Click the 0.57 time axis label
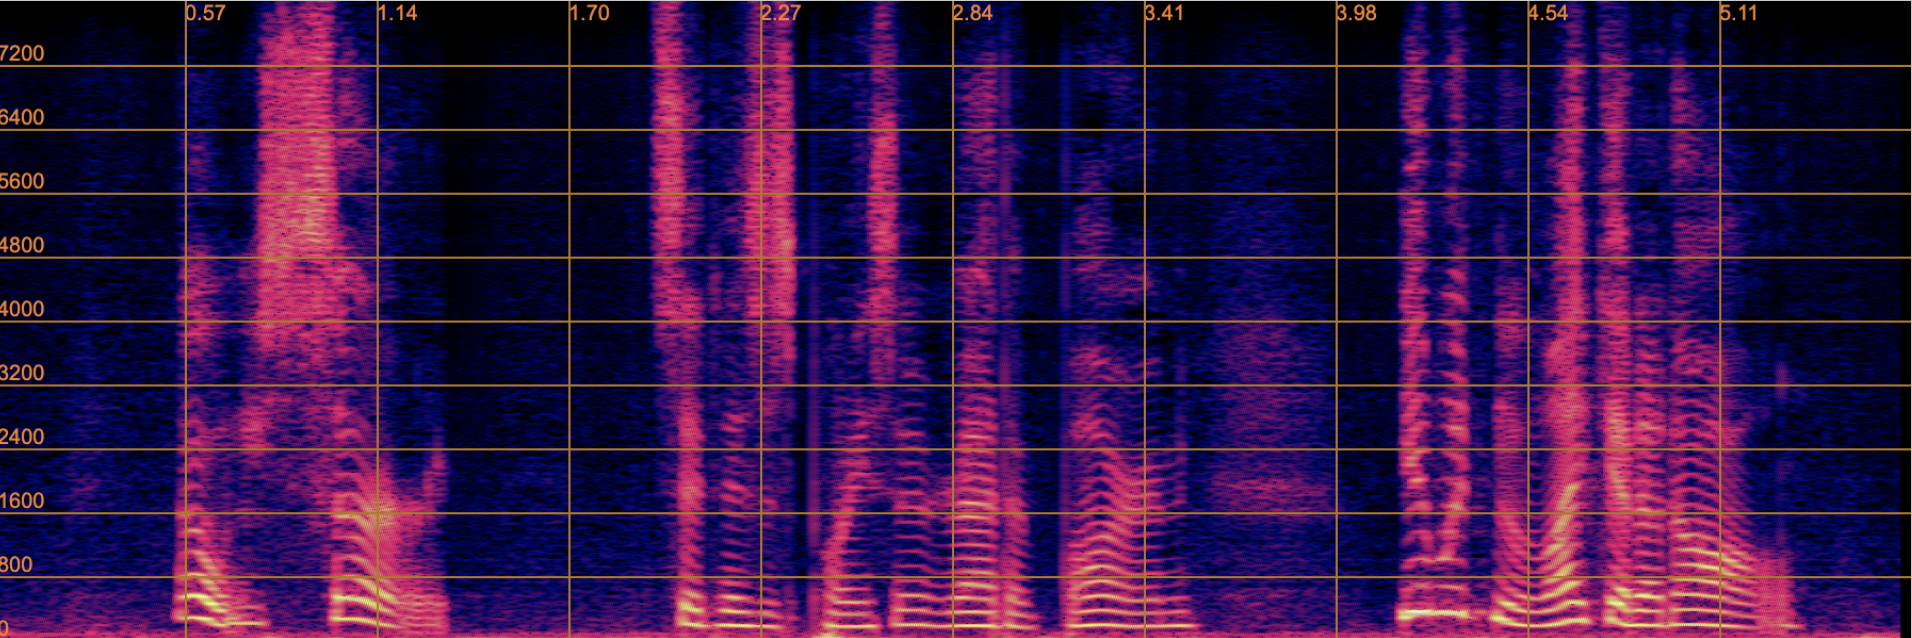The height and width of the screenshot is (638, 1912). pos(206,13)
